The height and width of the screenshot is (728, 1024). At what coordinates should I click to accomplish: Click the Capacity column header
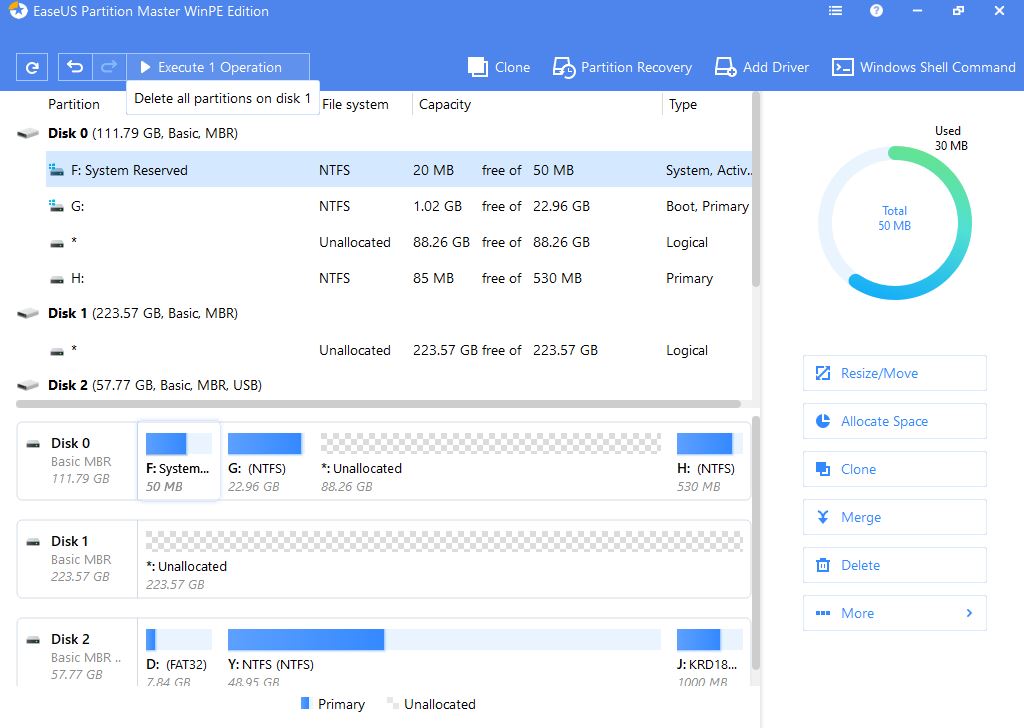[x=445, y=104]
